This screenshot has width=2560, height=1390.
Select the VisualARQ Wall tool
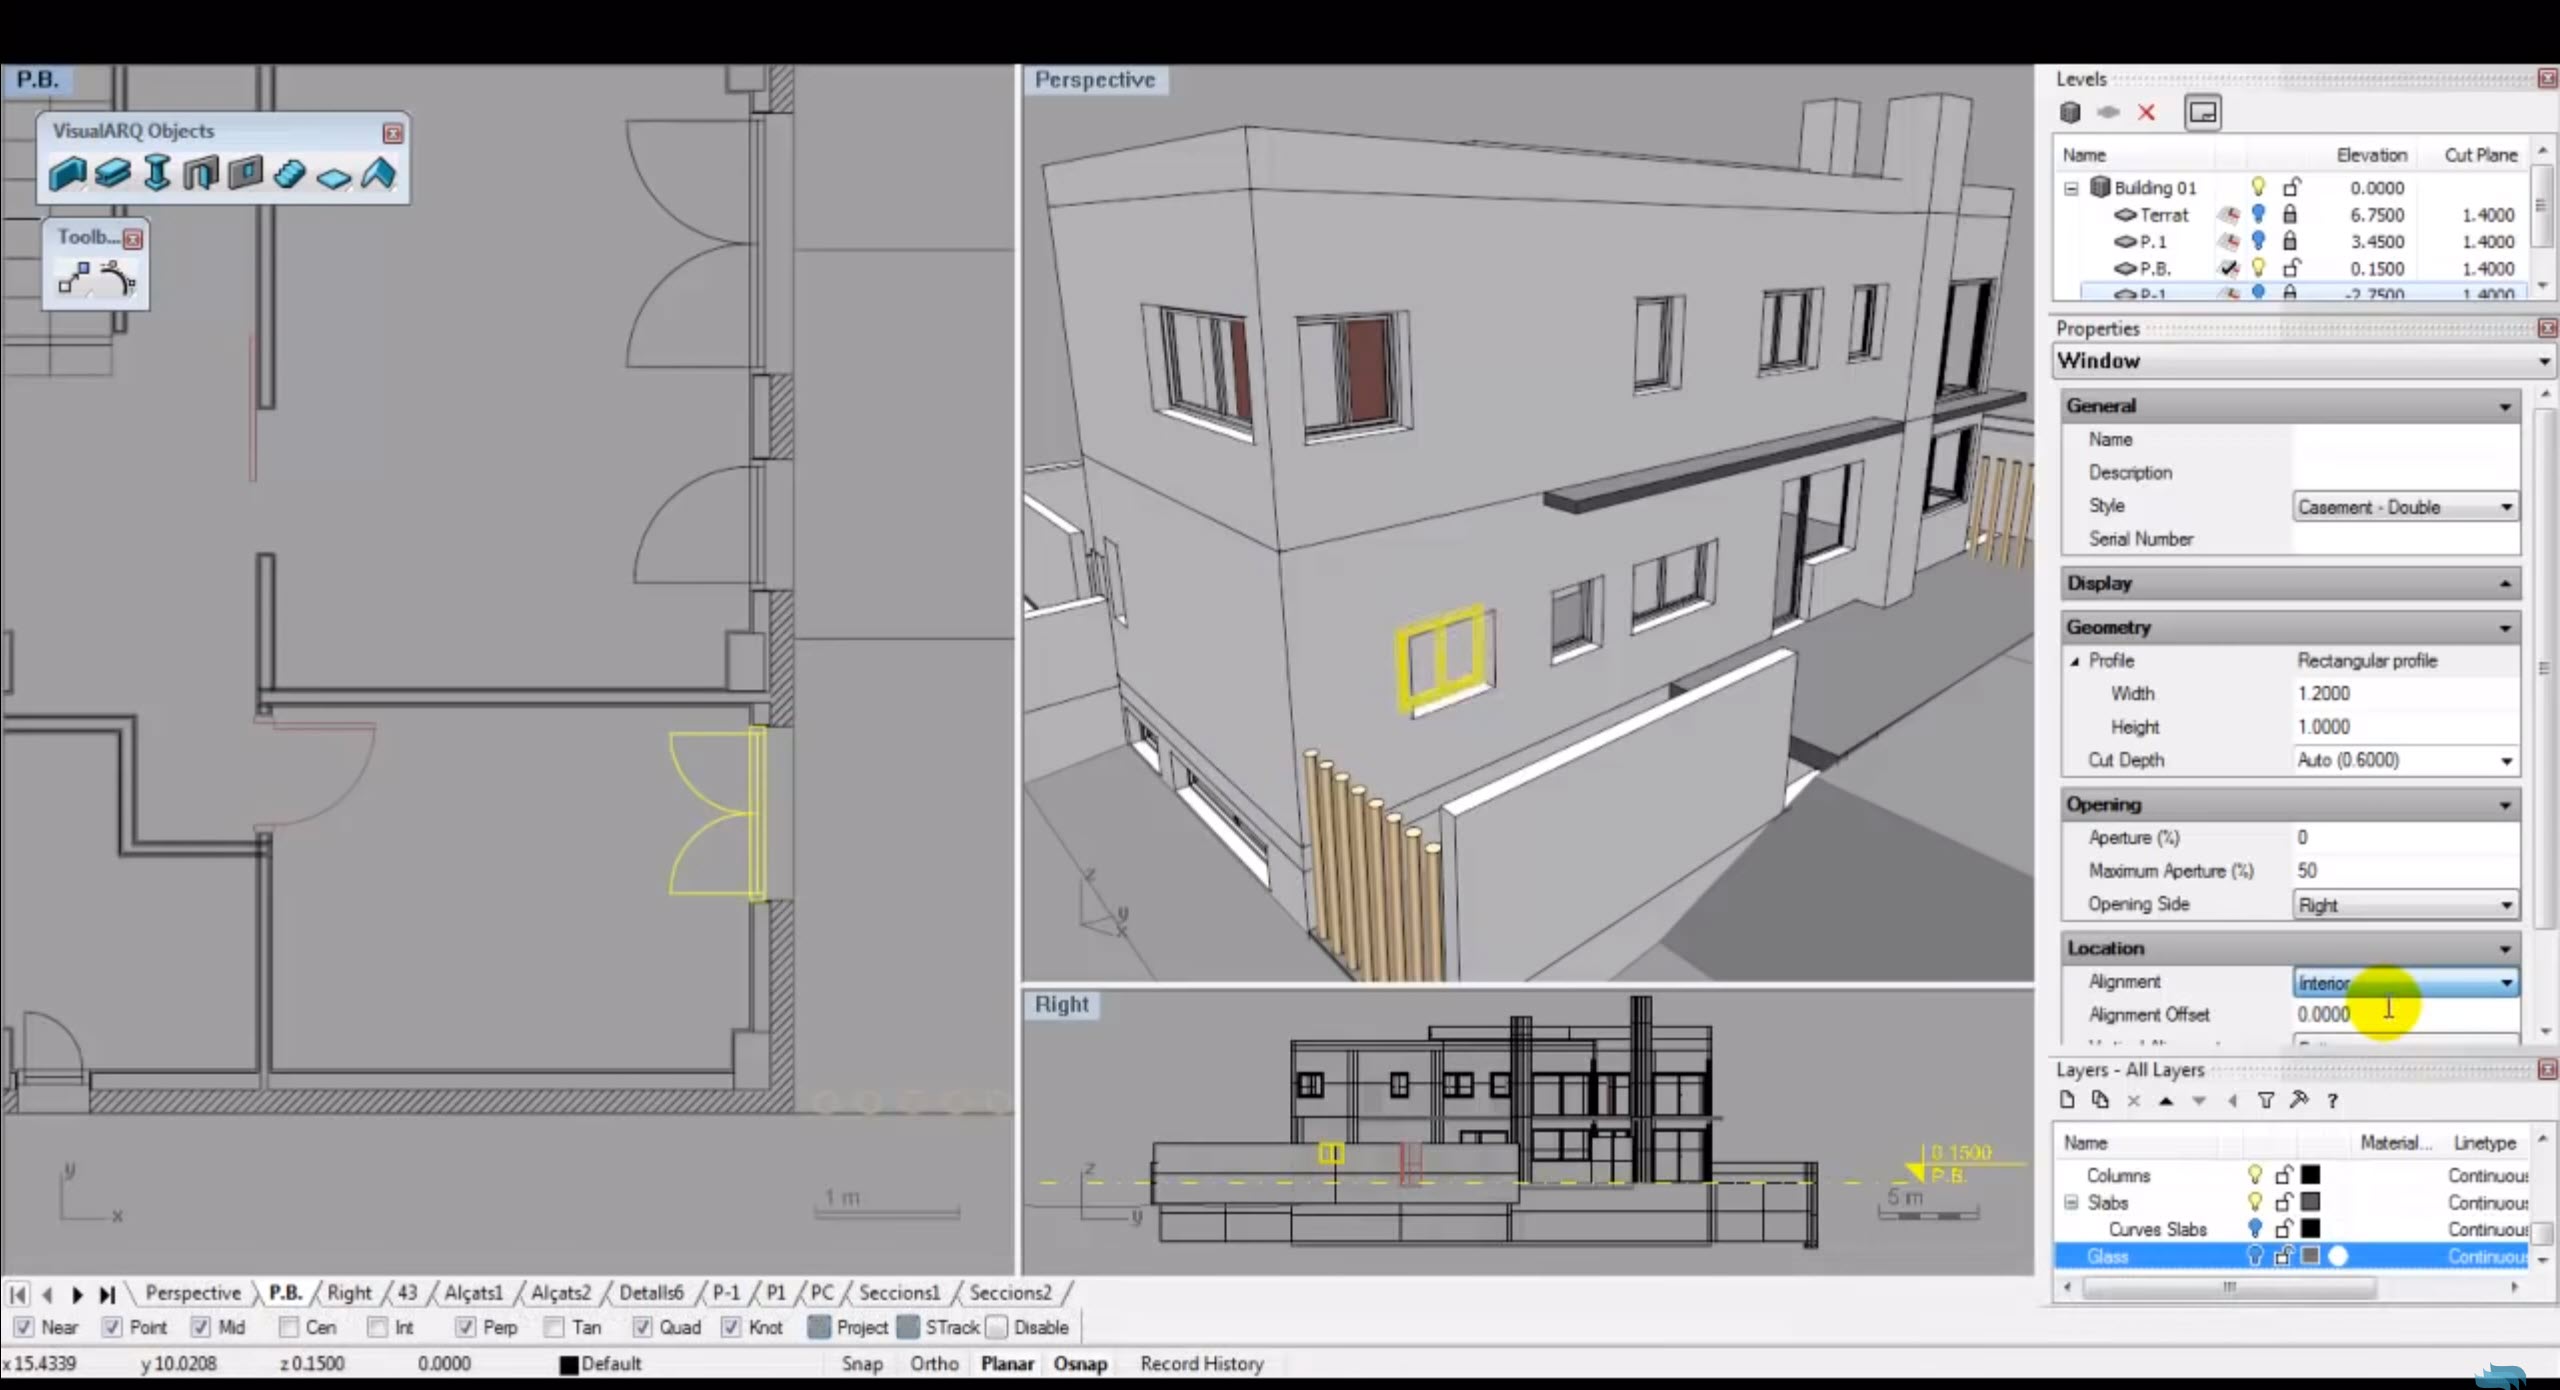click(66, 174)
